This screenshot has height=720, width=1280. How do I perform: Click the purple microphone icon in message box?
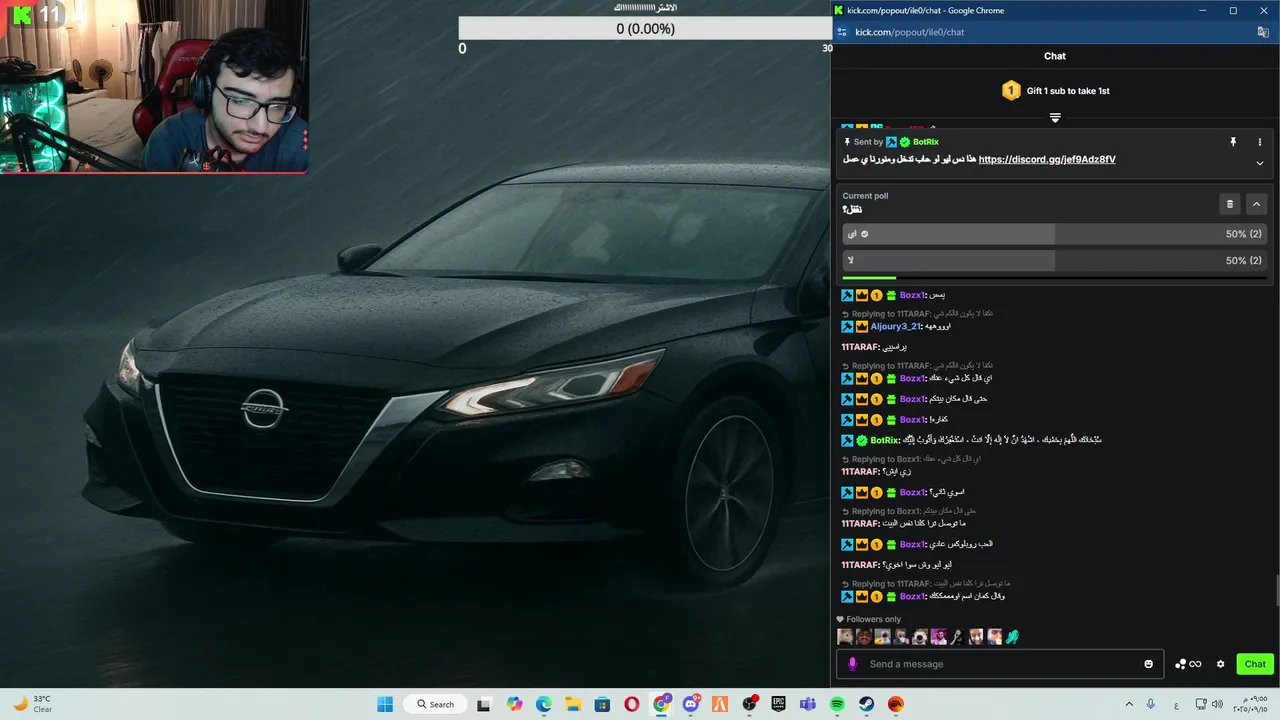852,664
